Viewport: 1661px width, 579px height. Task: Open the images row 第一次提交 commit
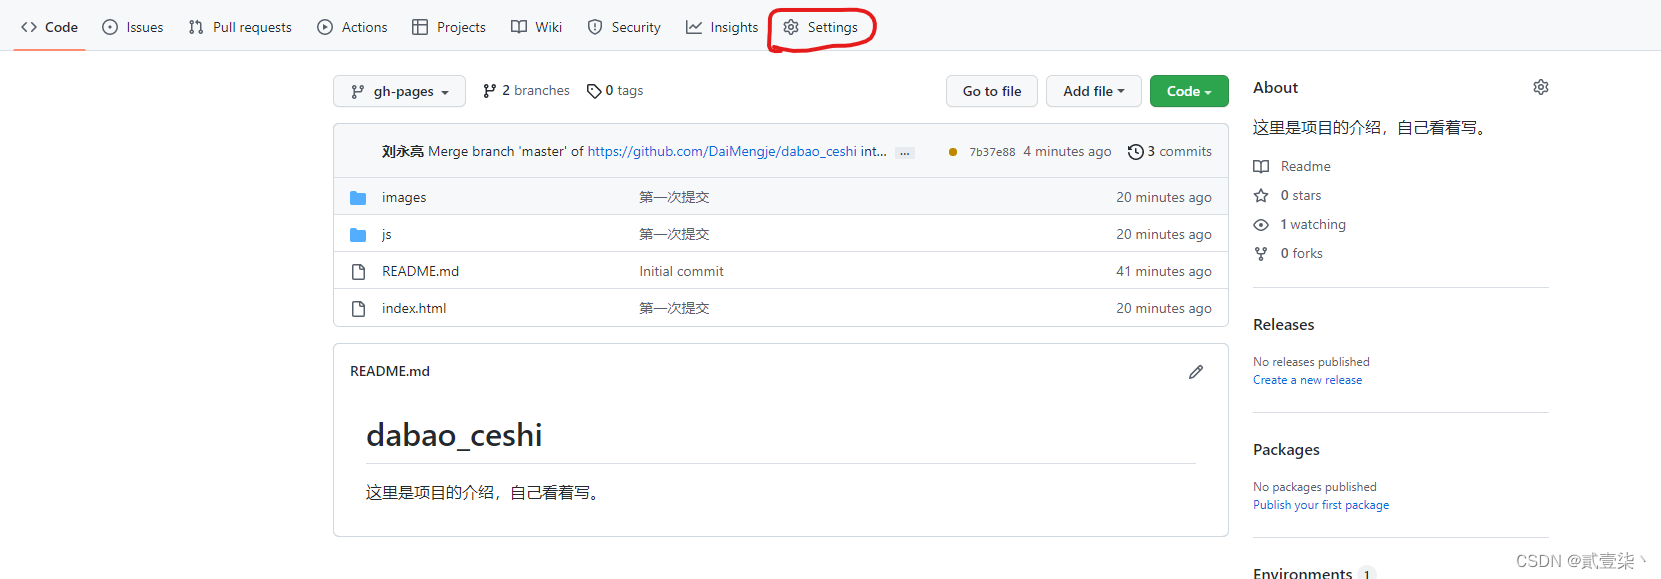pyautogui.click(x=674, y=197)
